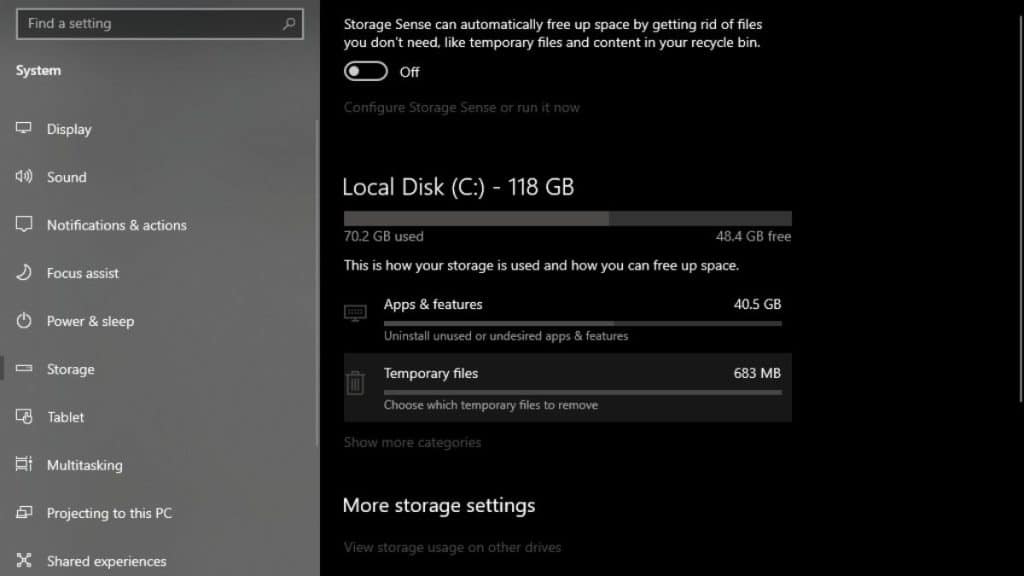Turn on the Storage Sense toggle
Screen dimensions: 1024x576
[366, 72]
